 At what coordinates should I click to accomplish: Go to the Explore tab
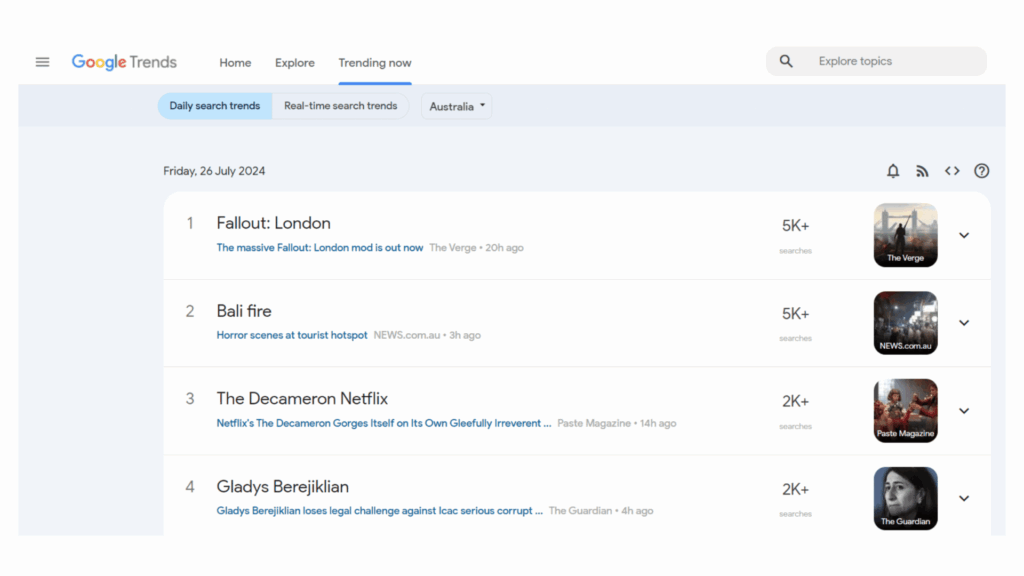(295, 63)
